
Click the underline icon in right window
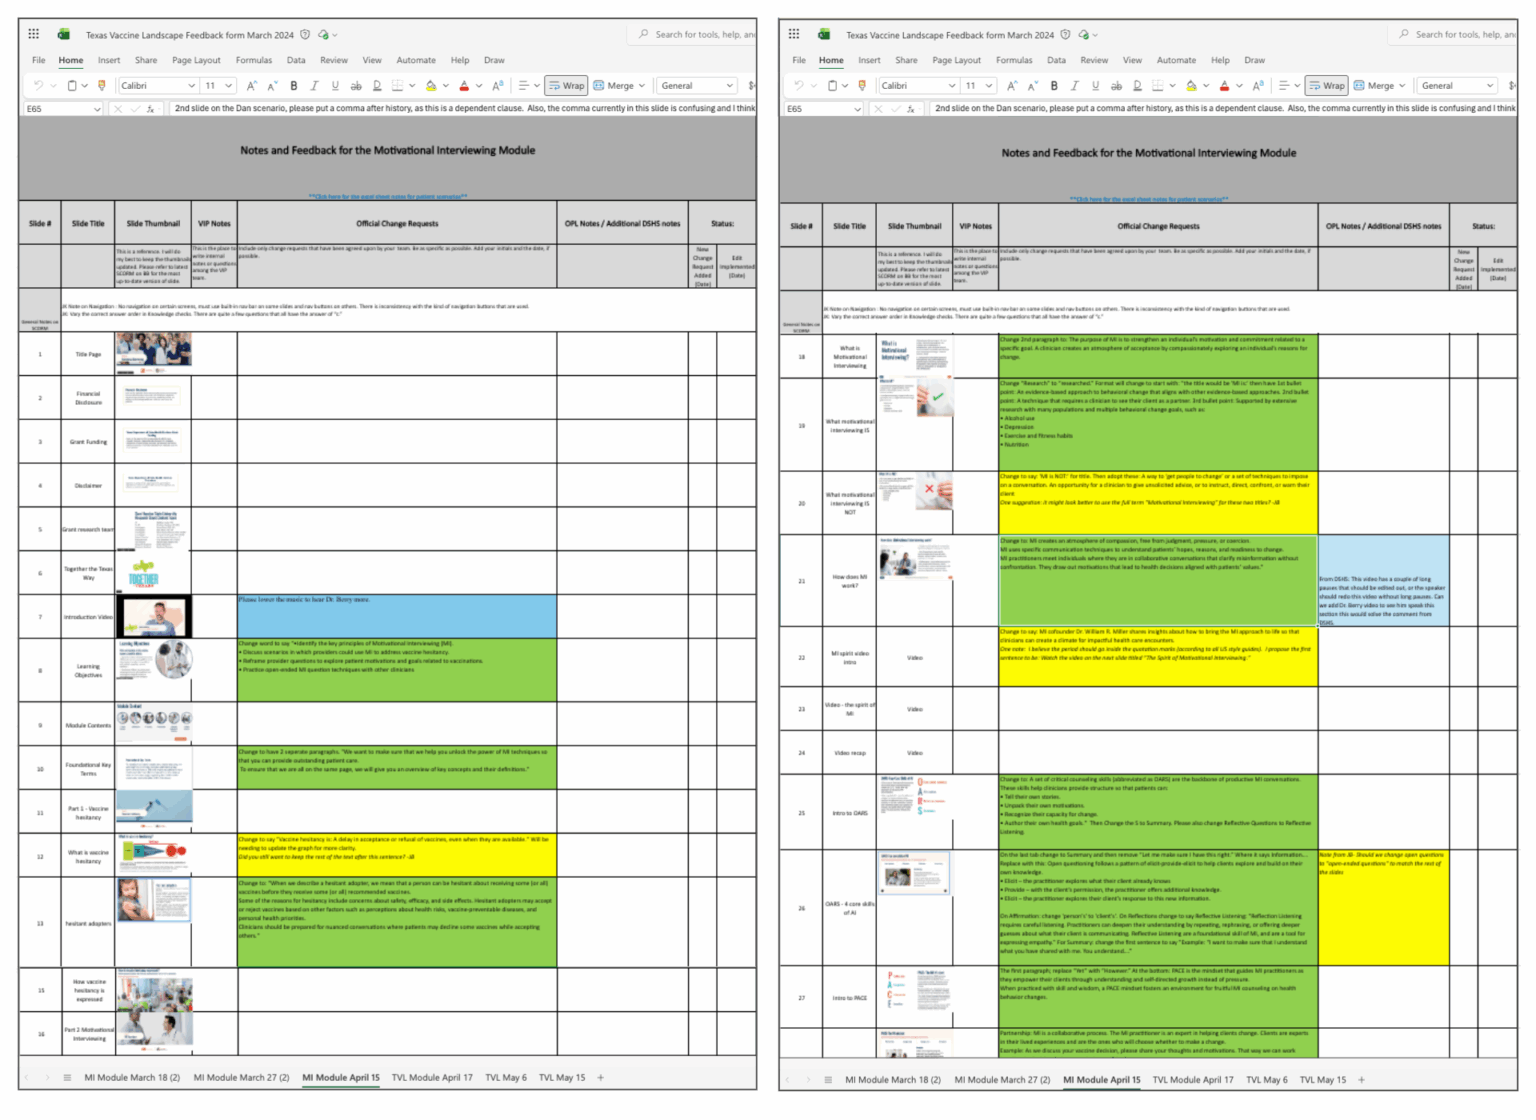click(x=1095, y=86)
